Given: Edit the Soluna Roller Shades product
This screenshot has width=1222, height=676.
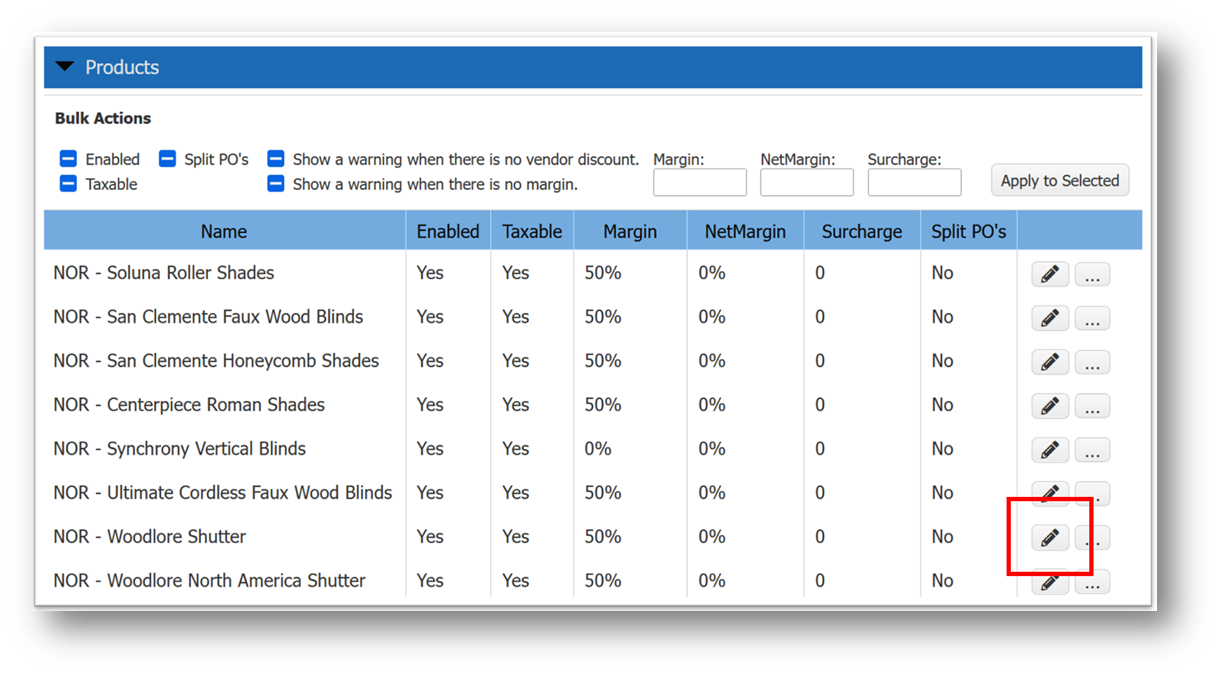Looking at the screenshot, I should pos(1050,274).
